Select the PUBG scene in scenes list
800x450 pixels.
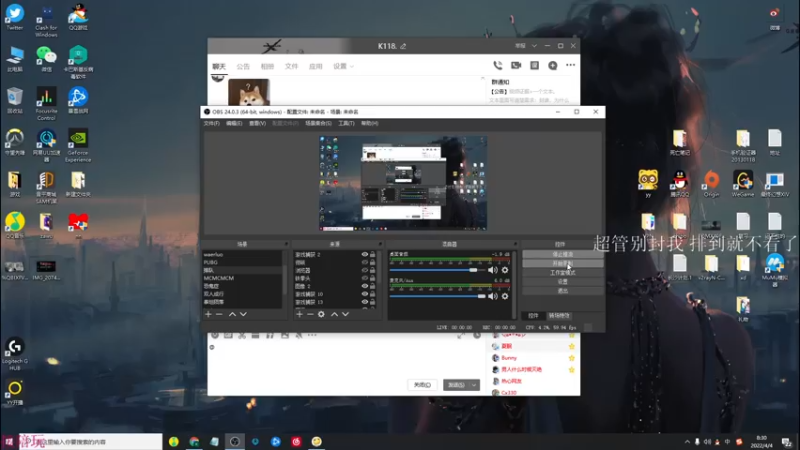[x=242, y=262]
